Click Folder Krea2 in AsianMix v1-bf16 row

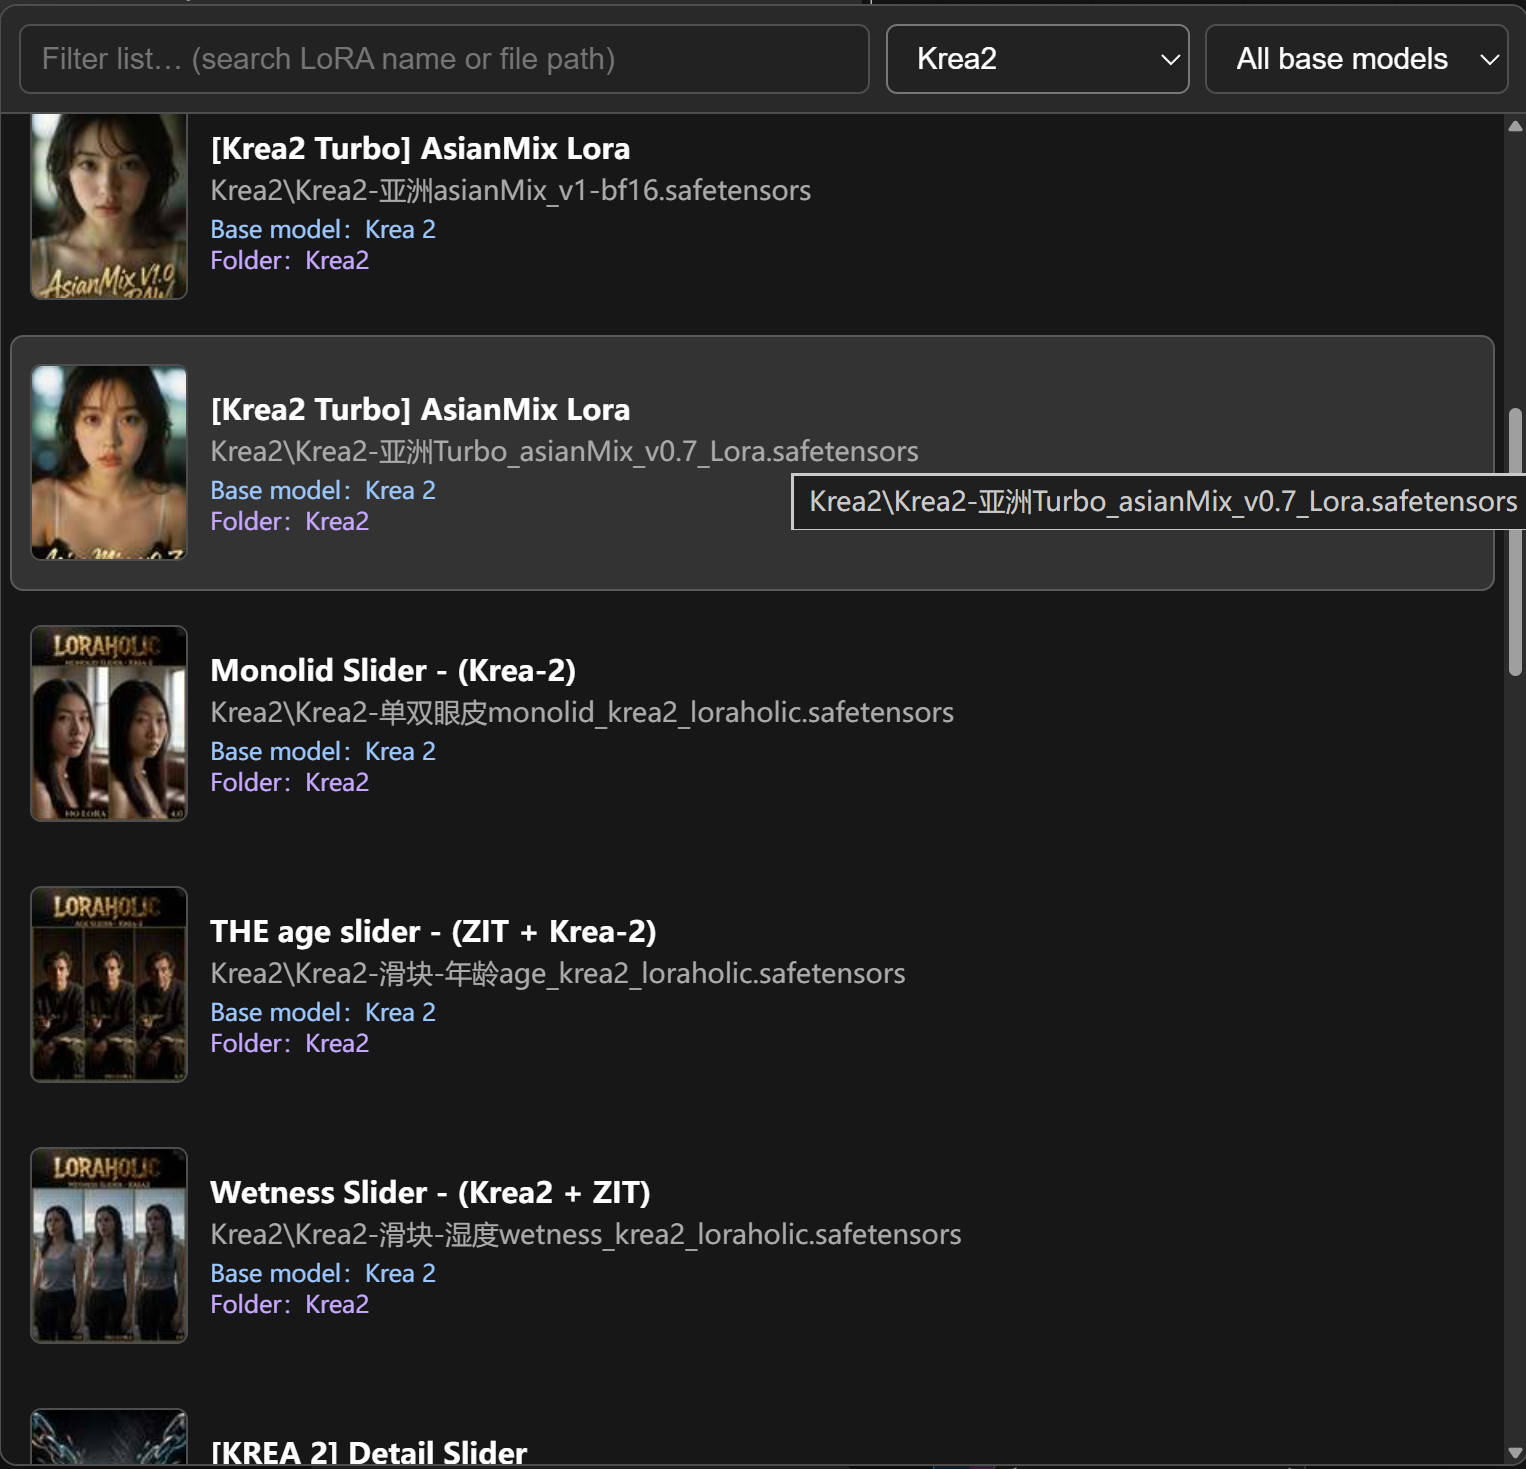pyautogui.click(x=290, y=260)
